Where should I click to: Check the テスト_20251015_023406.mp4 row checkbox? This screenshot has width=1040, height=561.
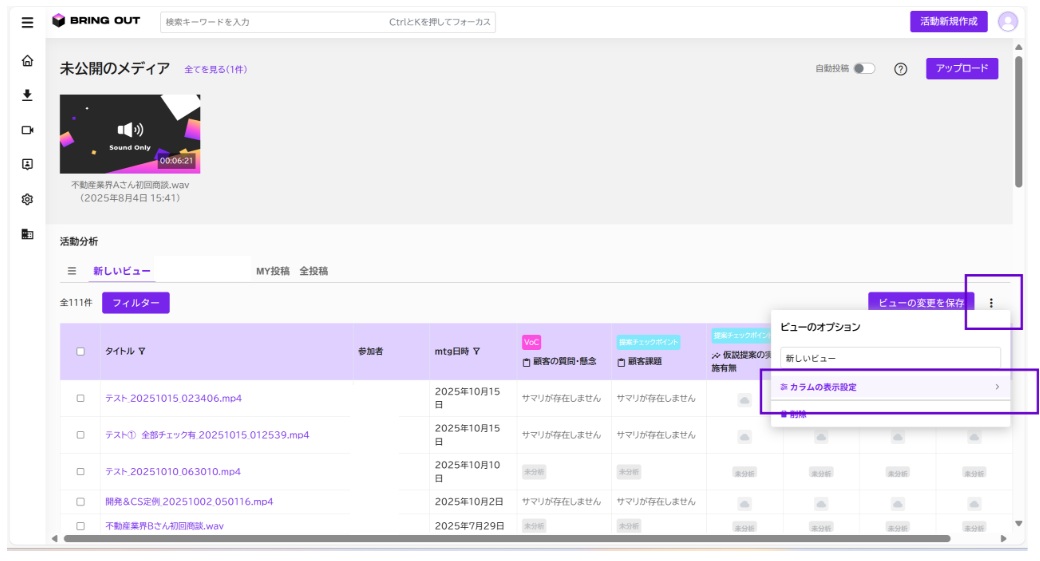point(80,399)
